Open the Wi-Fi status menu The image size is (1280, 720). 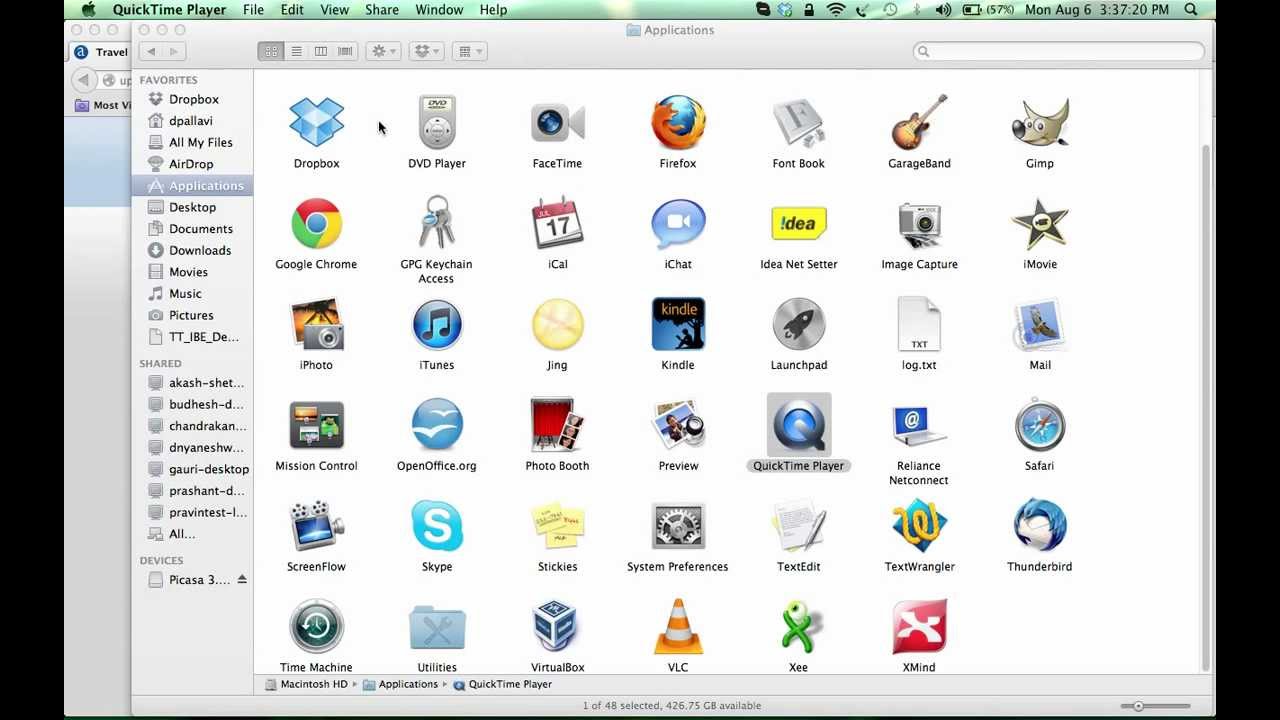pyautogui.click(x=837, y=9)
